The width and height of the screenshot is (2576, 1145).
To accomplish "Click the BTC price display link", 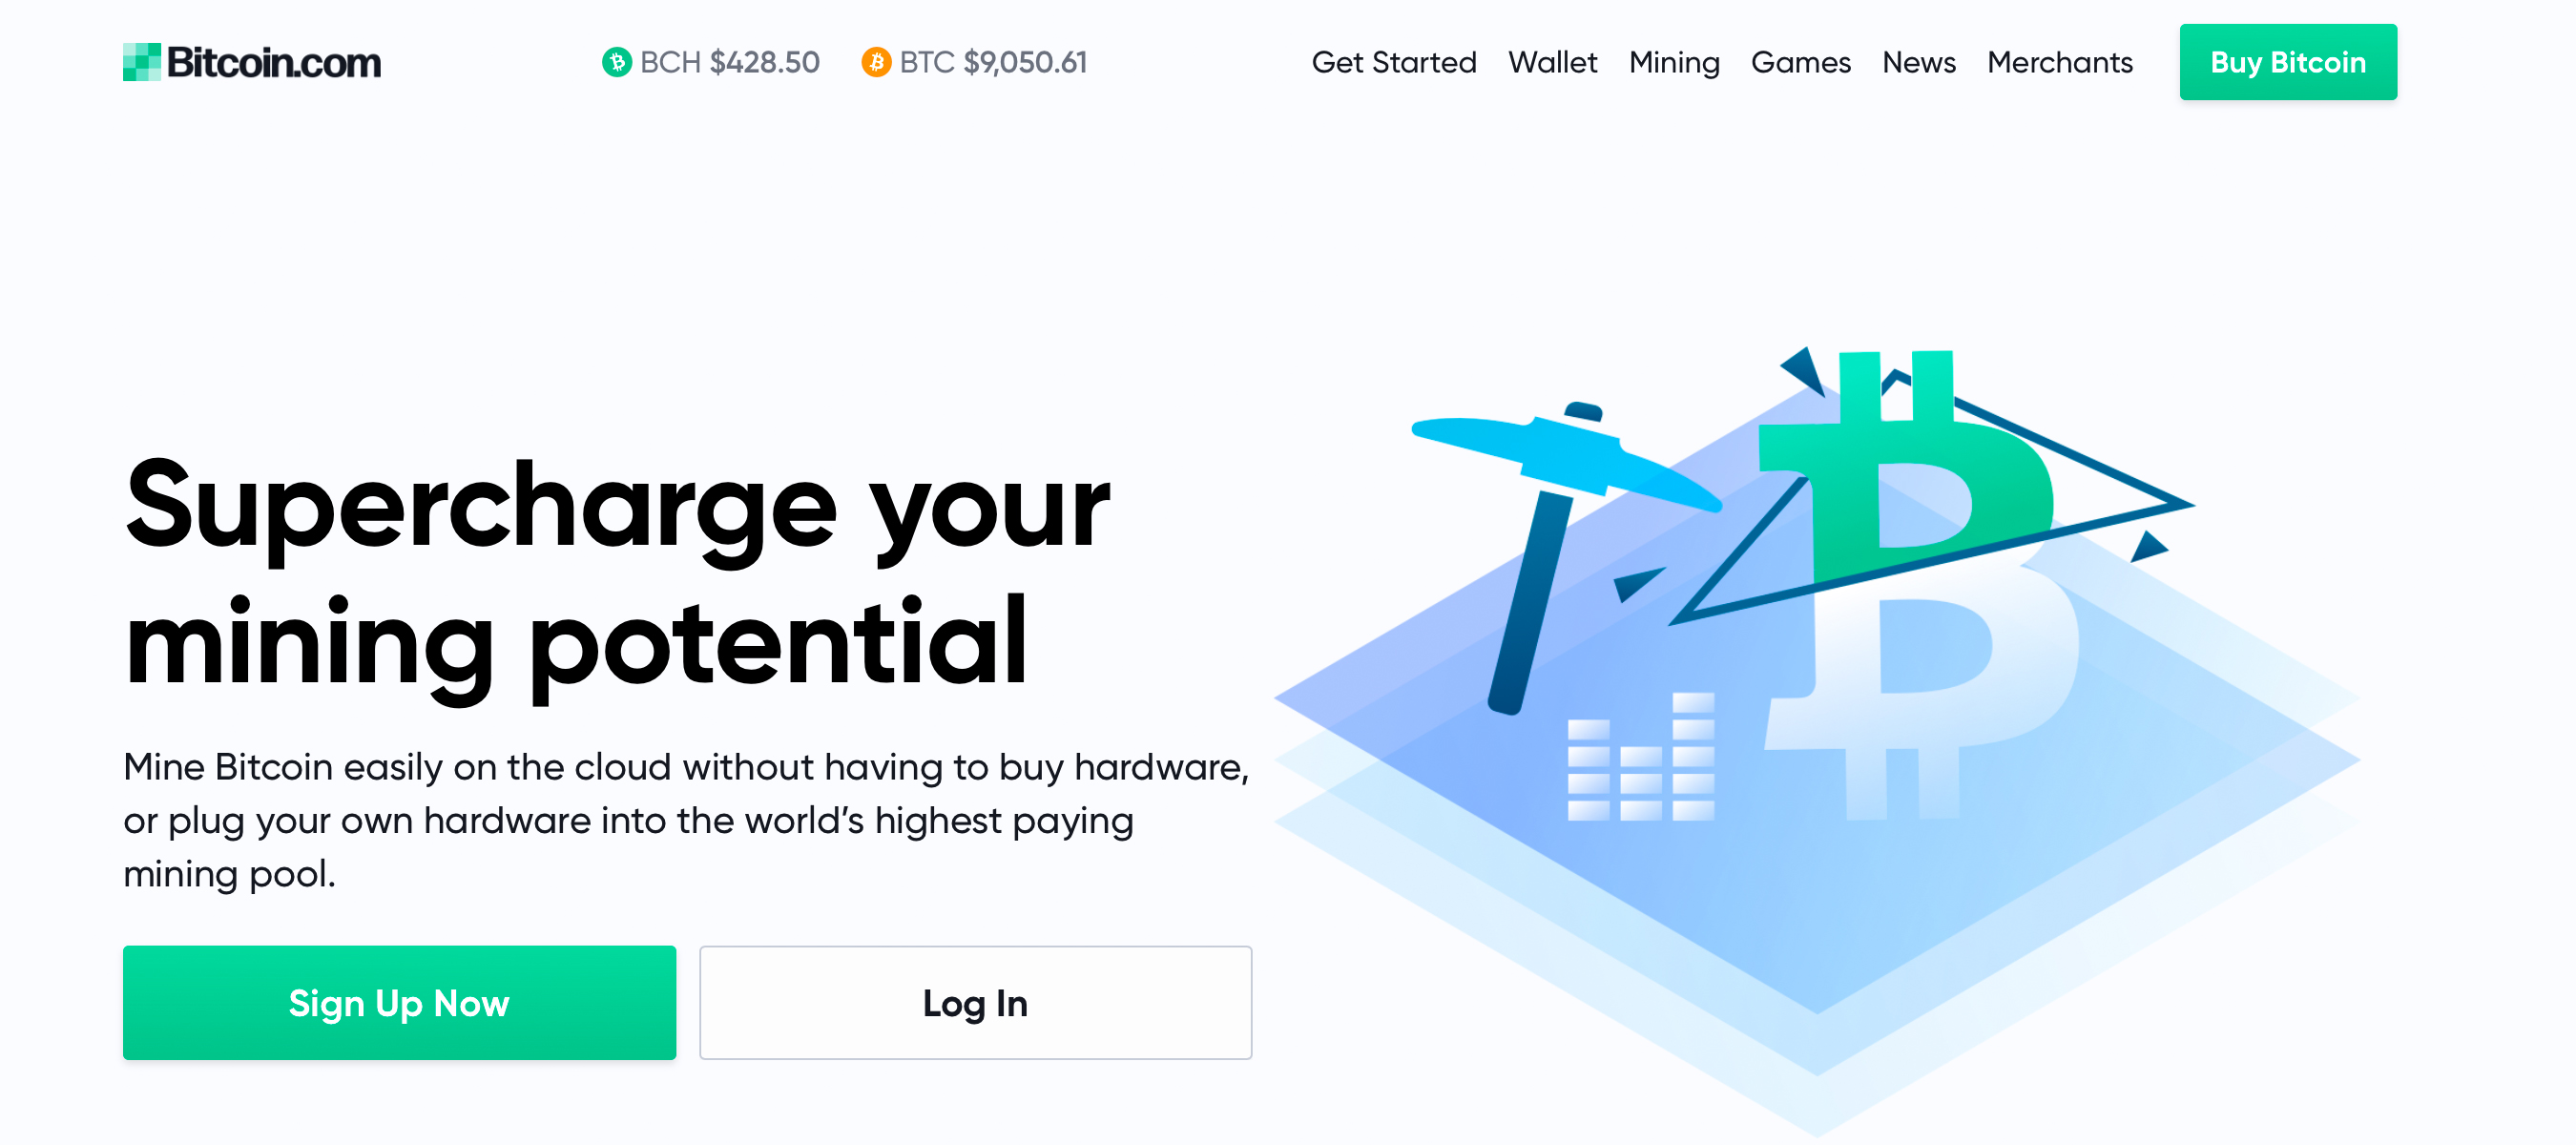I will point(972,62).
